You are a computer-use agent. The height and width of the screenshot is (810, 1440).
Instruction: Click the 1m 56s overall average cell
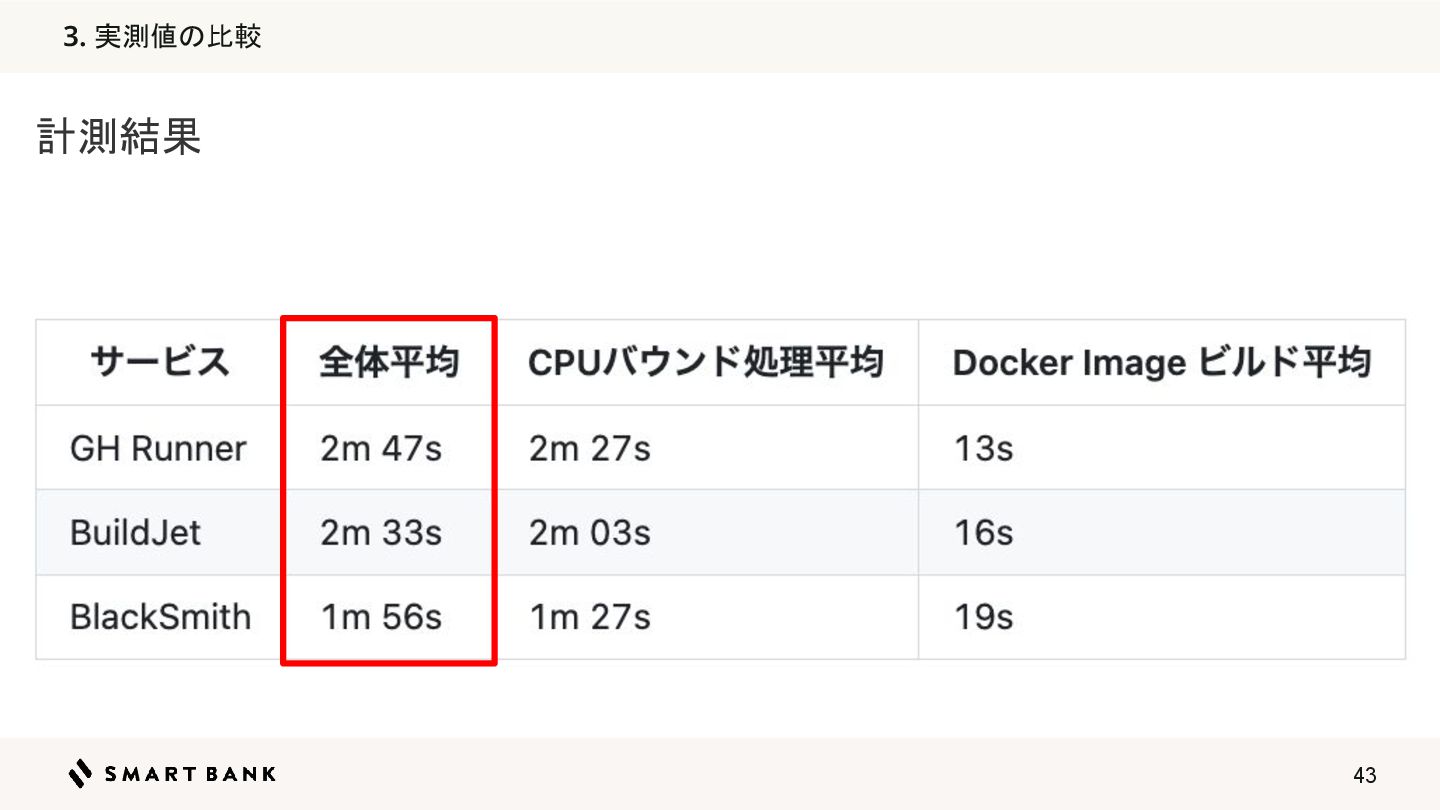tap(381, 617)
